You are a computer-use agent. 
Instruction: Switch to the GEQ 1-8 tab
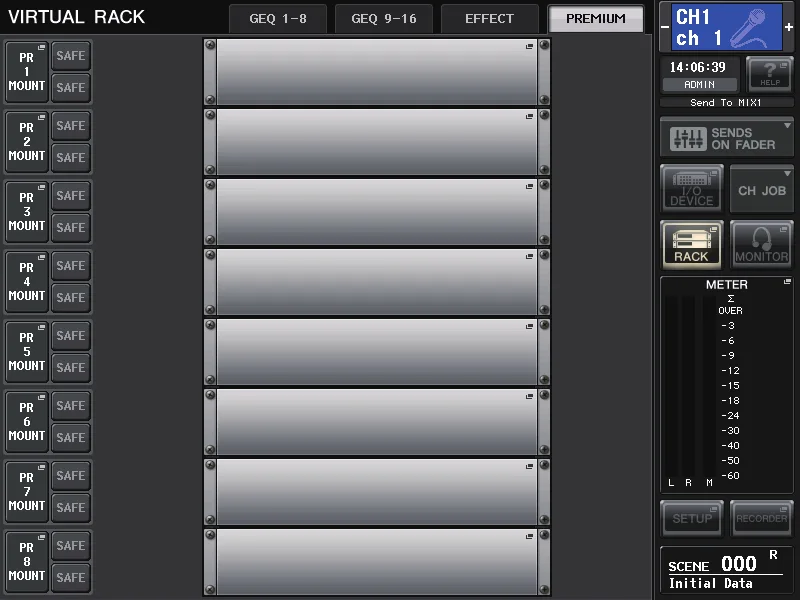278,19
